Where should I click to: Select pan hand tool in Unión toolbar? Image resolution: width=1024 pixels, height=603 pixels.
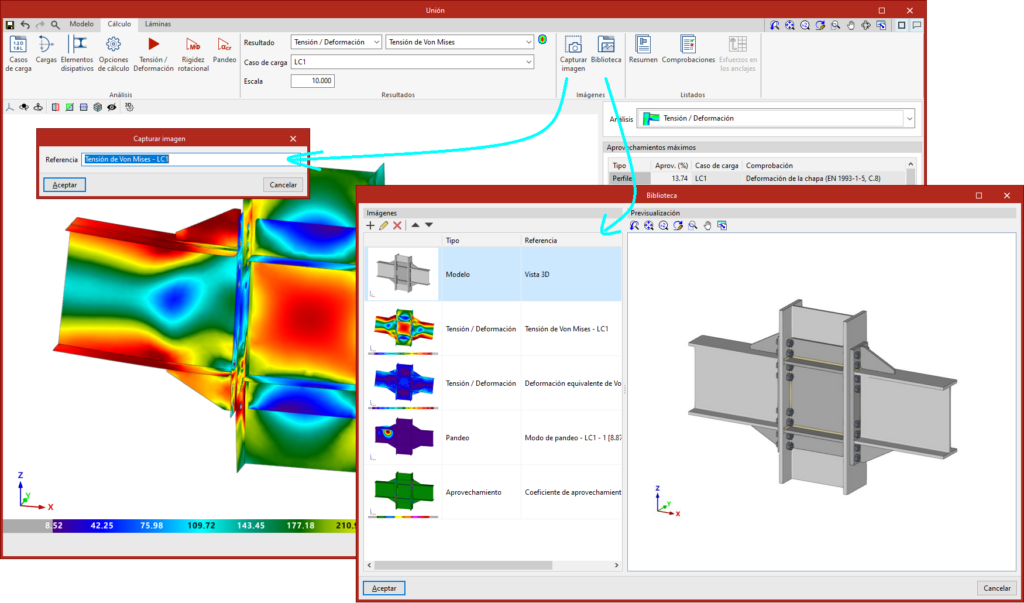coord(850,25)
